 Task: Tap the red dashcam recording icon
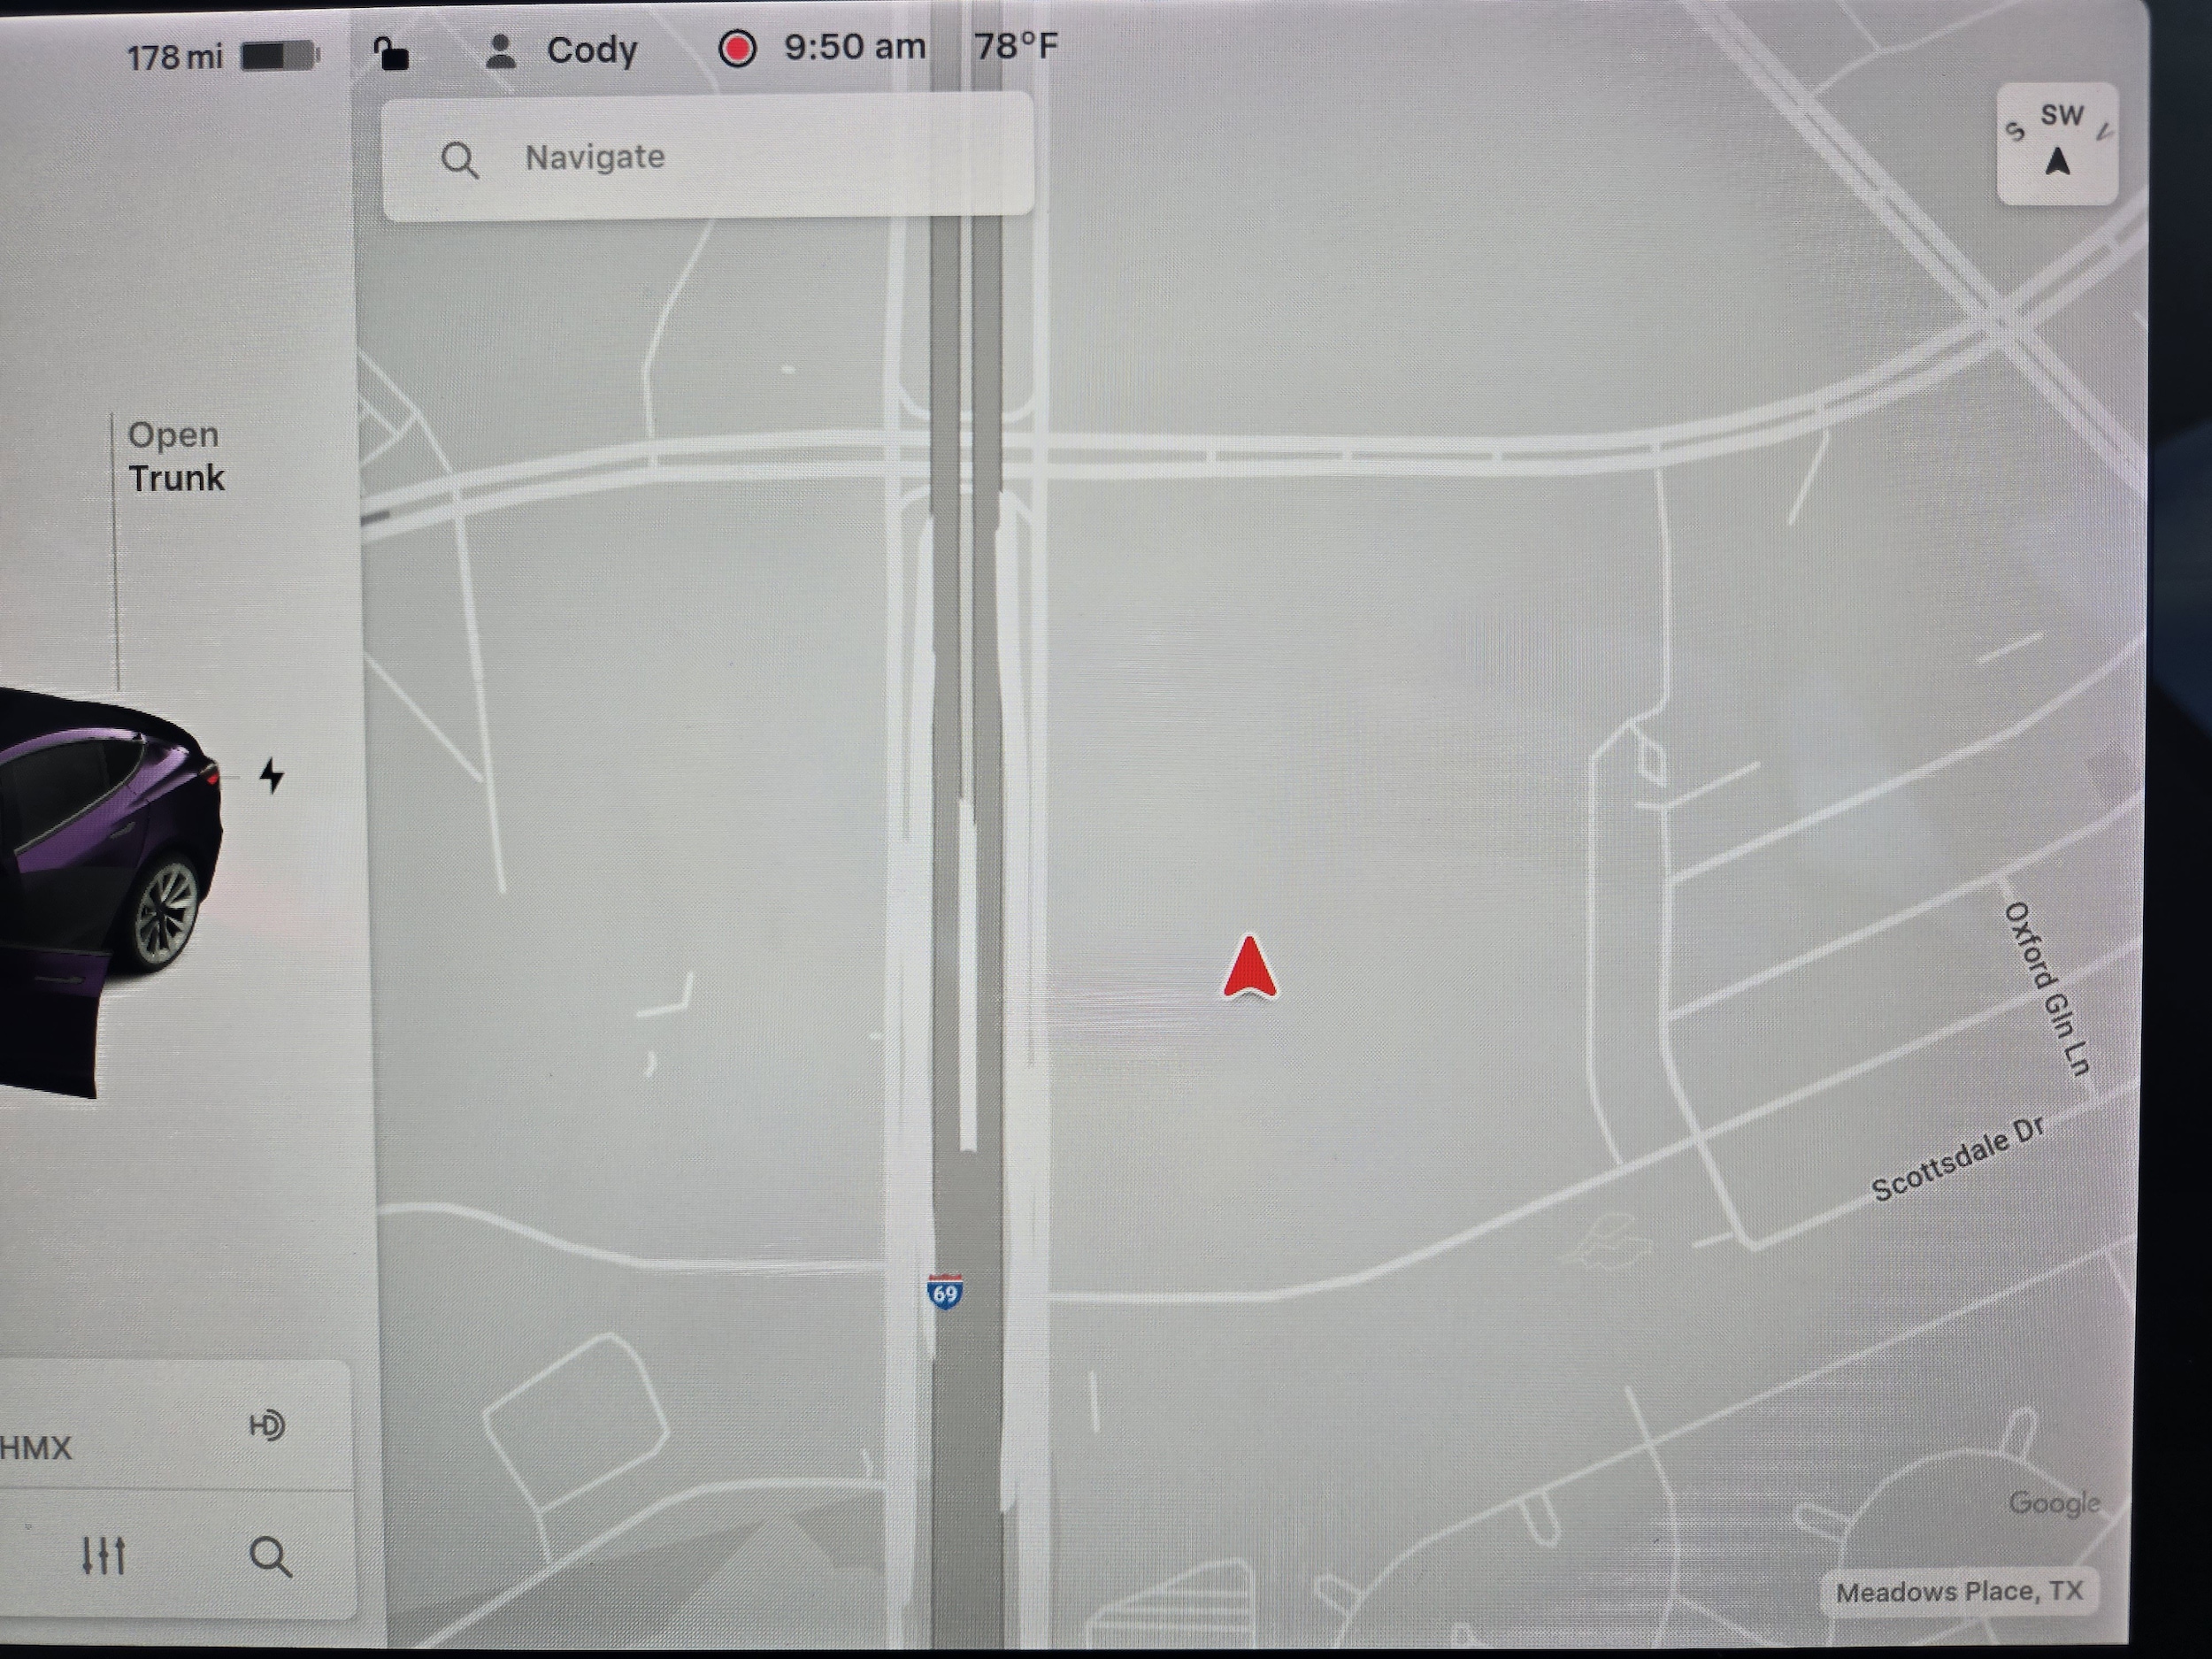click(737, 49)
